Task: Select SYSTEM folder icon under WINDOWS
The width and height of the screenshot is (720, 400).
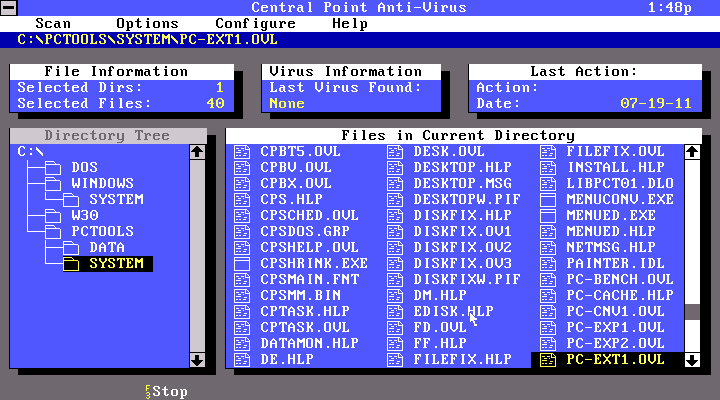Action: (71, 200)
